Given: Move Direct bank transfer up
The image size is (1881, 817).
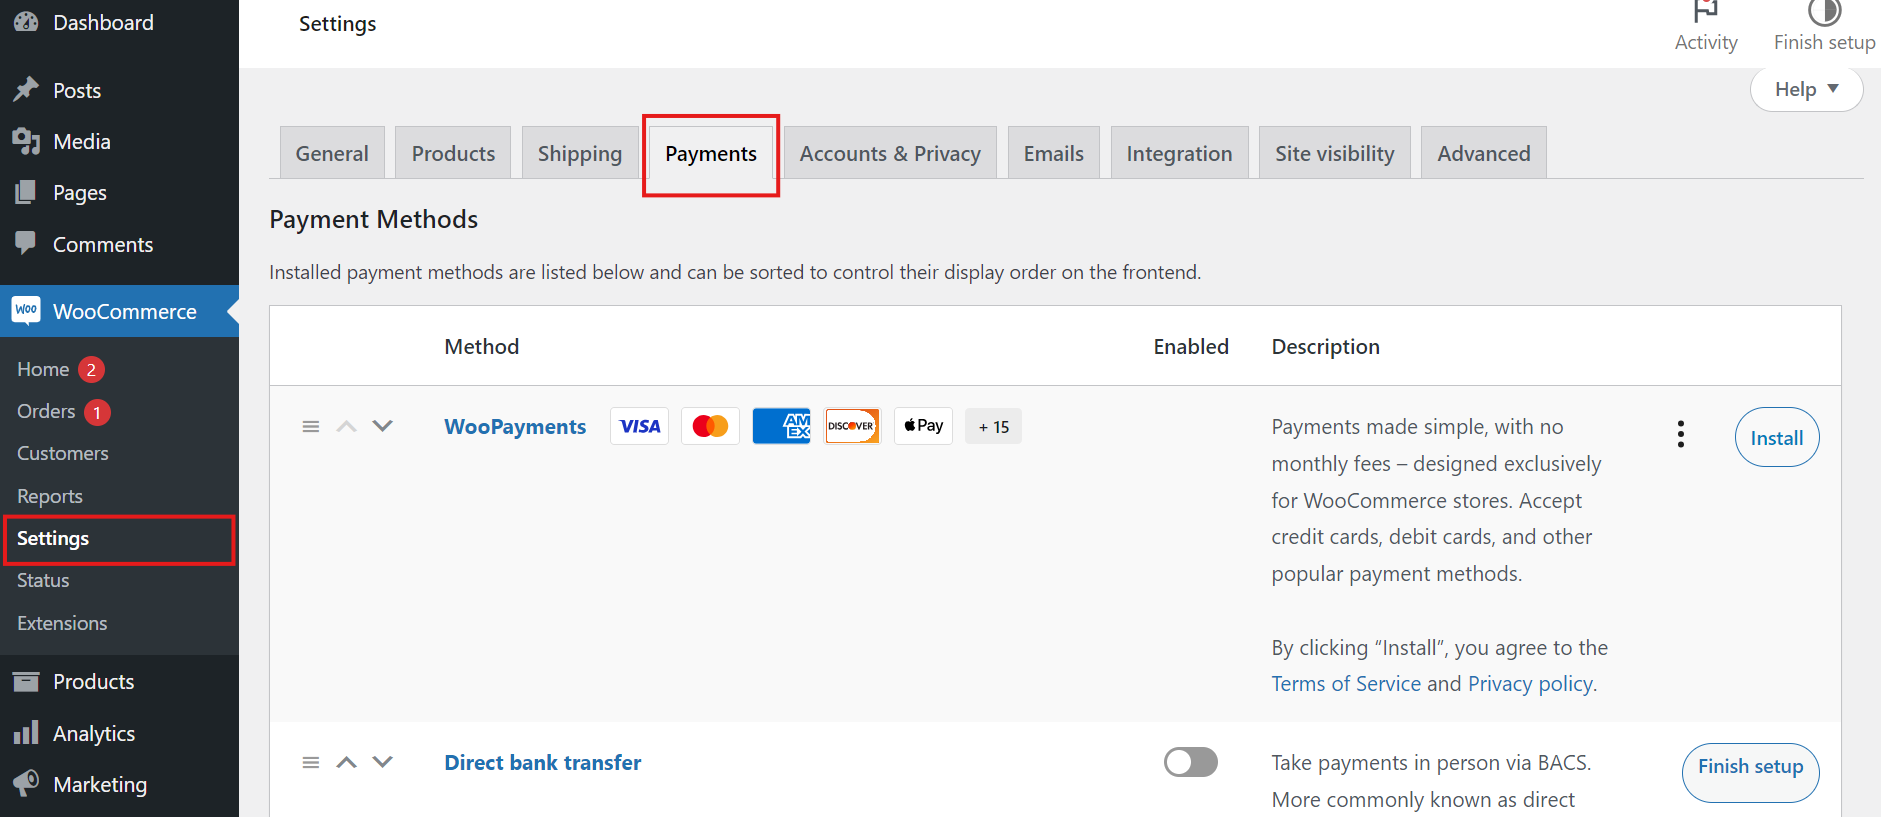Looking at the screenshot, I should click(346, 762).
